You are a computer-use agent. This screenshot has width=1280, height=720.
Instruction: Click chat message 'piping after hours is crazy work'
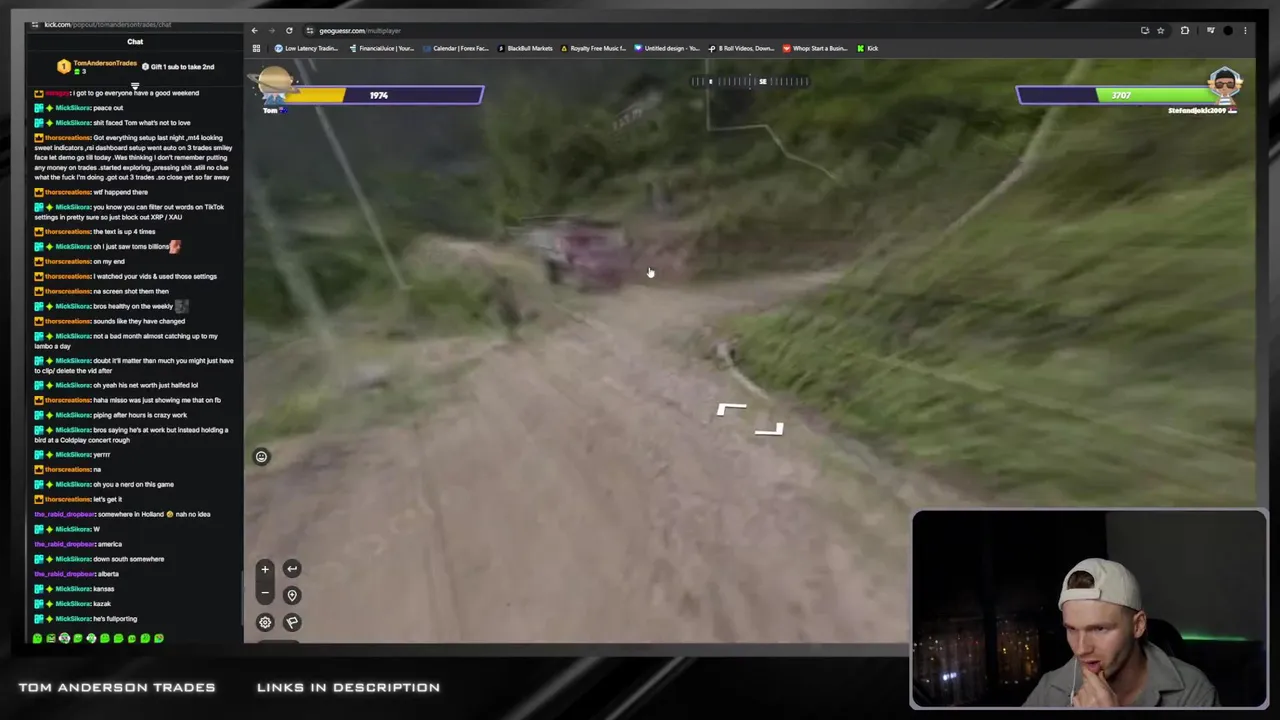pos(140,415)
